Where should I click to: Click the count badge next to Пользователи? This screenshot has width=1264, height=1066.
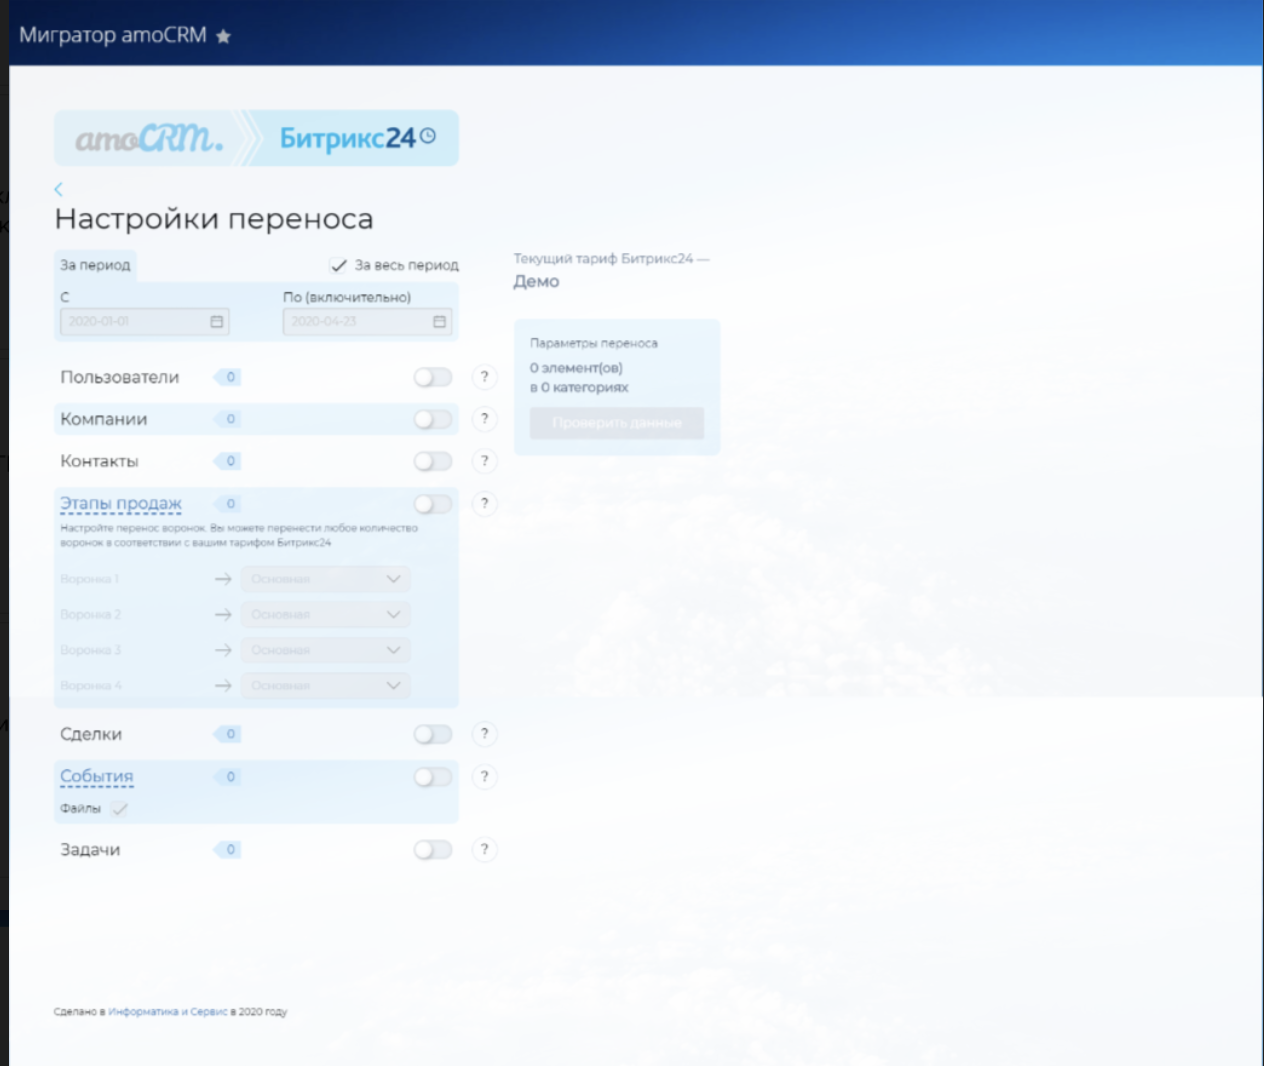(228, 377)
